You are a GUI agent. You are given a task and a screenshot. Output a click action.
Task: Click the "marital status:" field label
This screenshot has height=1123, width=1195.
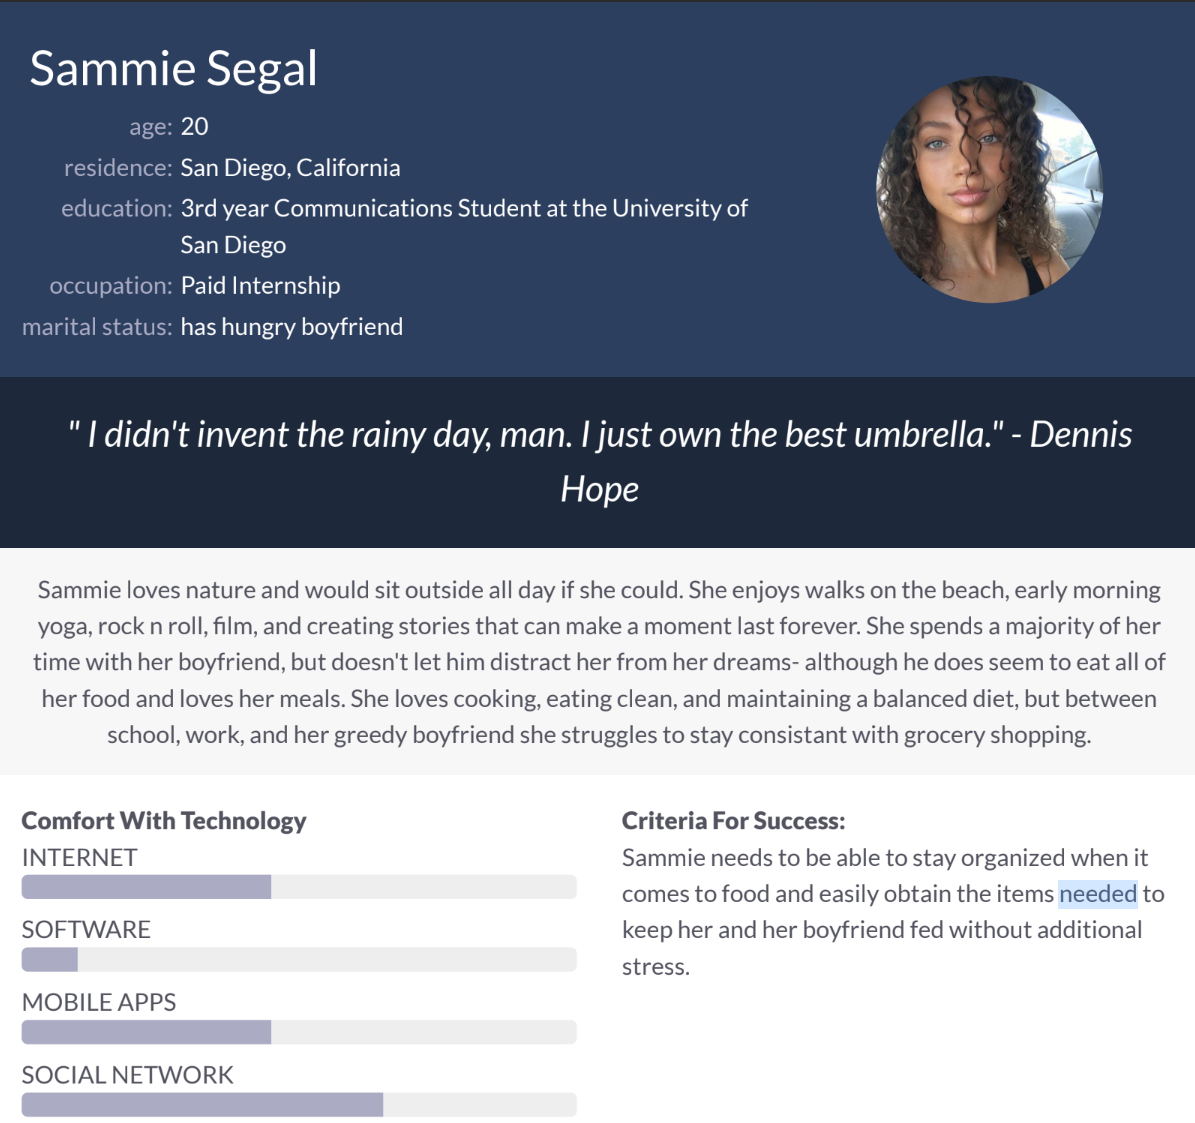97,327
